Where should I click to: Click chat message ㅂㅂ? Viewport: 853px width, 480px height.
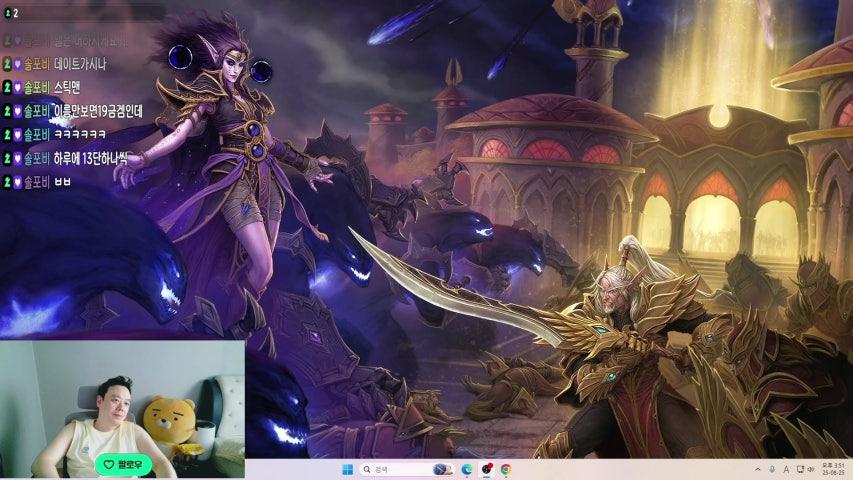pos(62,182)
